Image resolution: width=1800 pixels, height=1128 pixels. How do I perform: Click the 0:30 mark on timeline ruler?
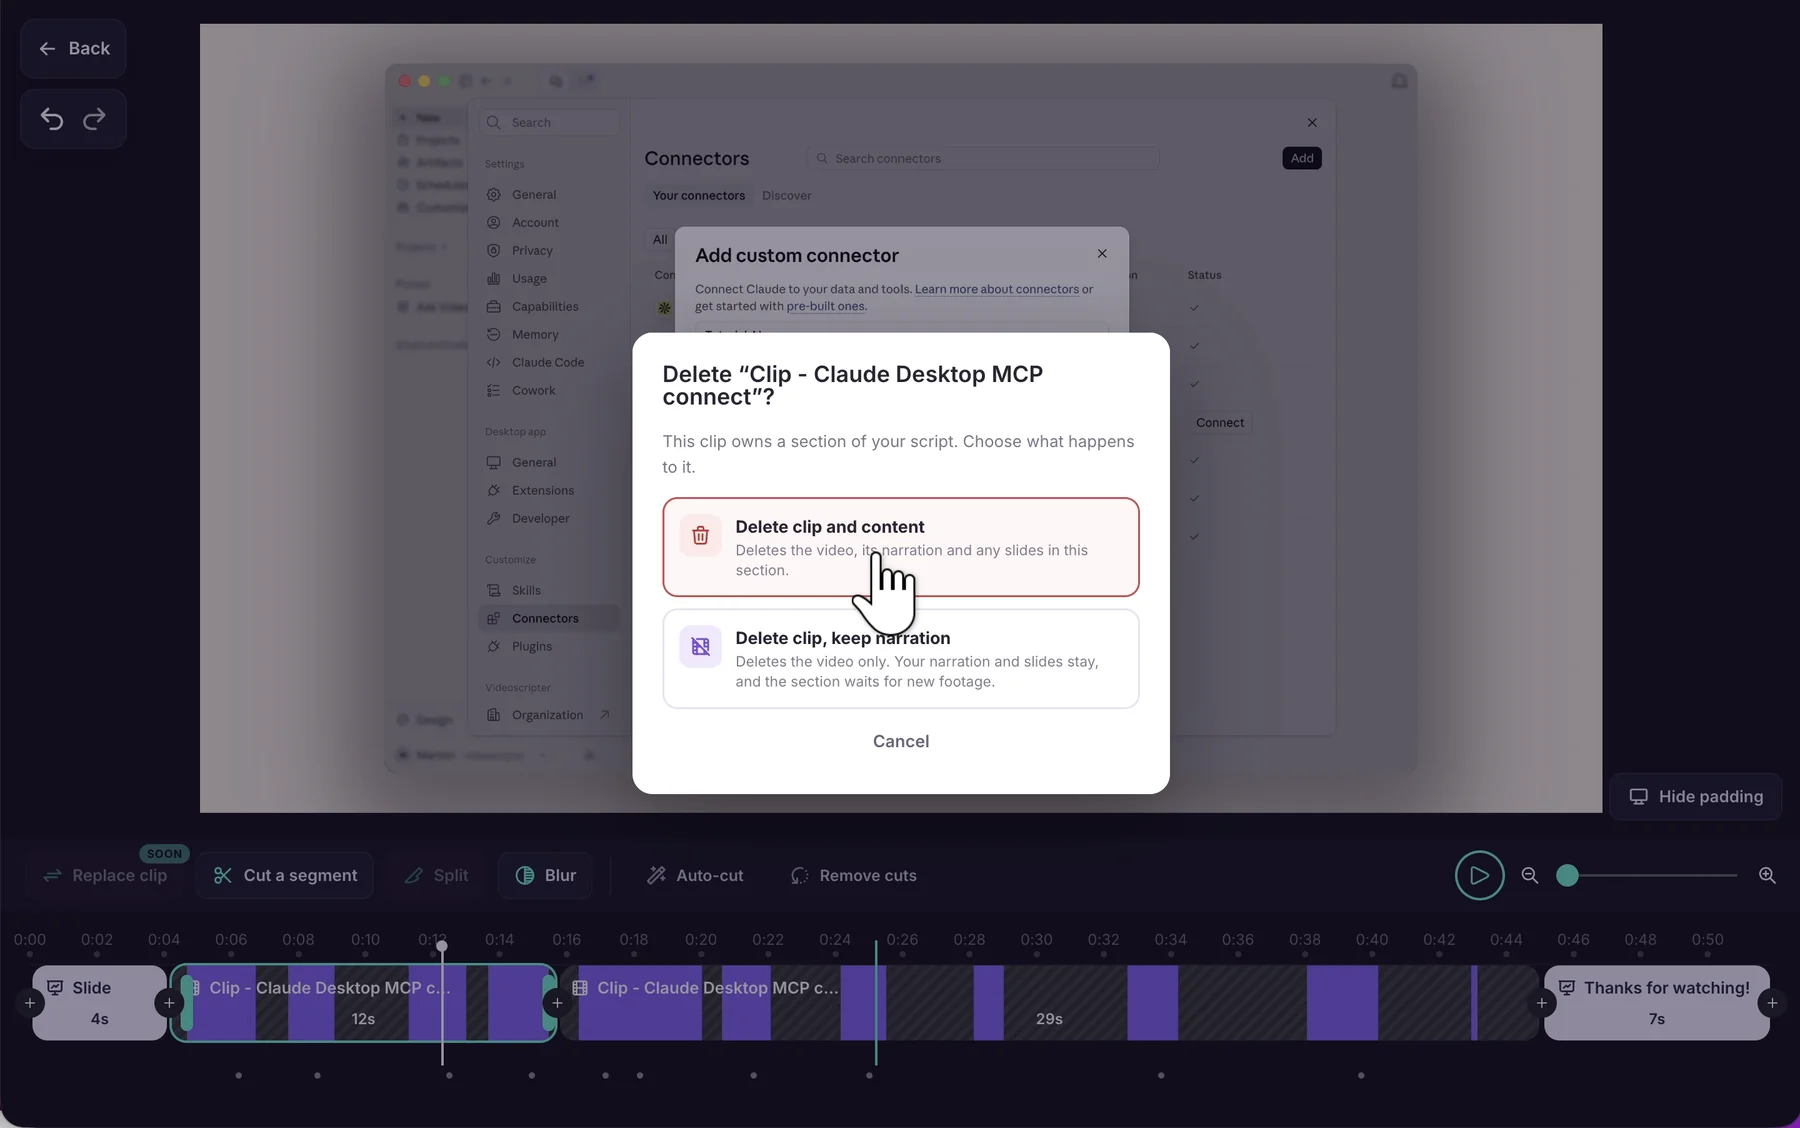pyautogui.click(x=1036, y=939)
